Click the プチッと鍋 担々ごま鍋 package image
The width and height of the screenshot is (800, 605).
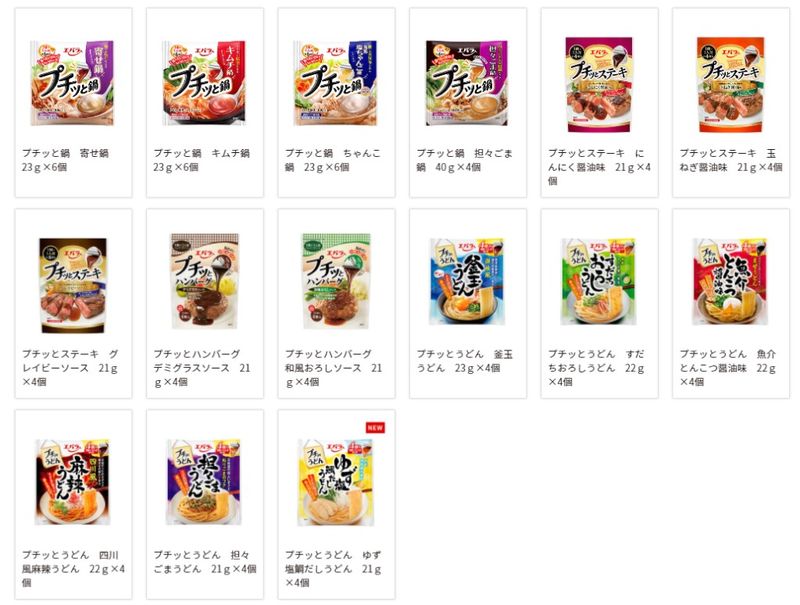[467, 83]
